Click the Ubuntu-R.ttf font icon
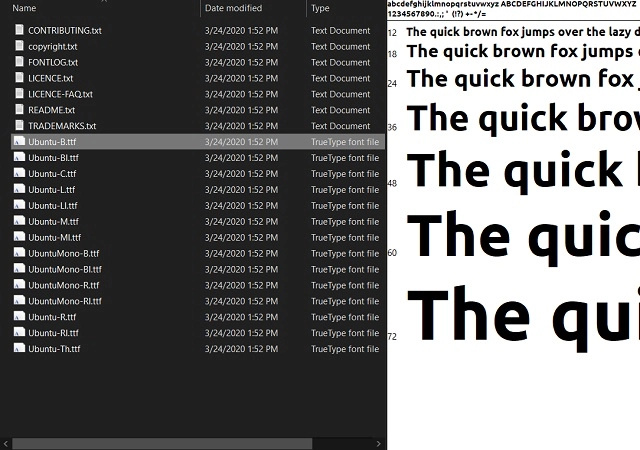 pyautogui.click(x=19, y=317)
